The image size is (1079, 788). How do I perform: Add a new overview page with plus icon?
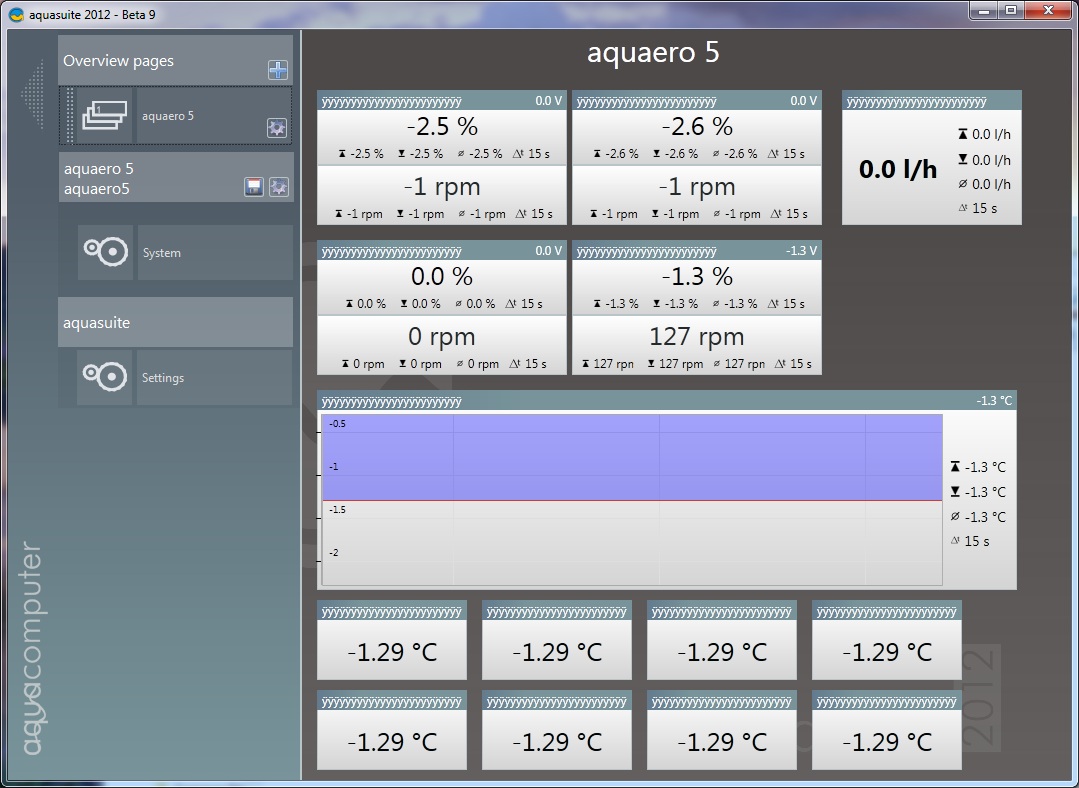pos(278,70)
